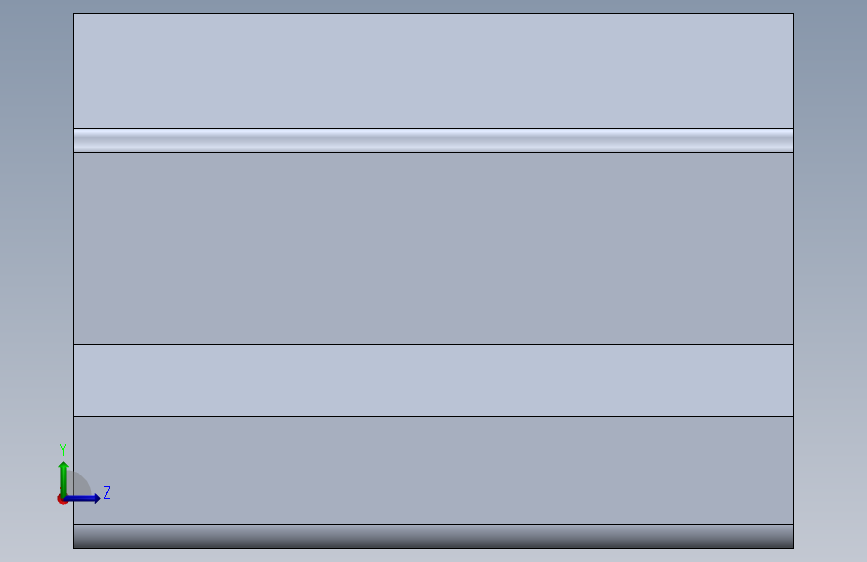Select the red X axis origin dot
867x562 pixels.
point(61,499)
